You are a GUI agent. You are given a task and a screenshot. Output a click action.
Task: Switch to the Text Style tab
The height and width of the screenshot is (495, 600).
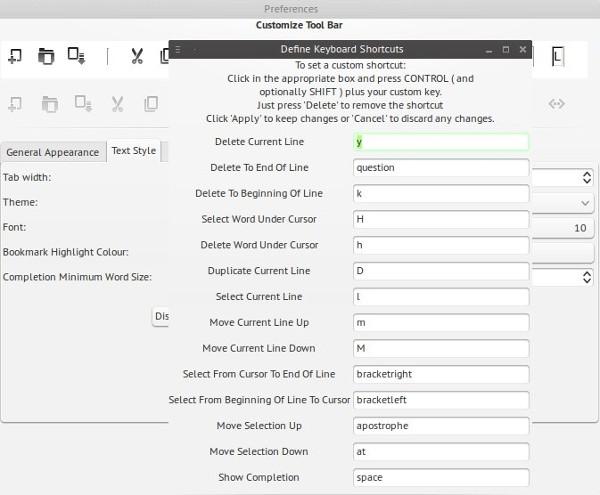pyautogui.click(x=134, y=151)
